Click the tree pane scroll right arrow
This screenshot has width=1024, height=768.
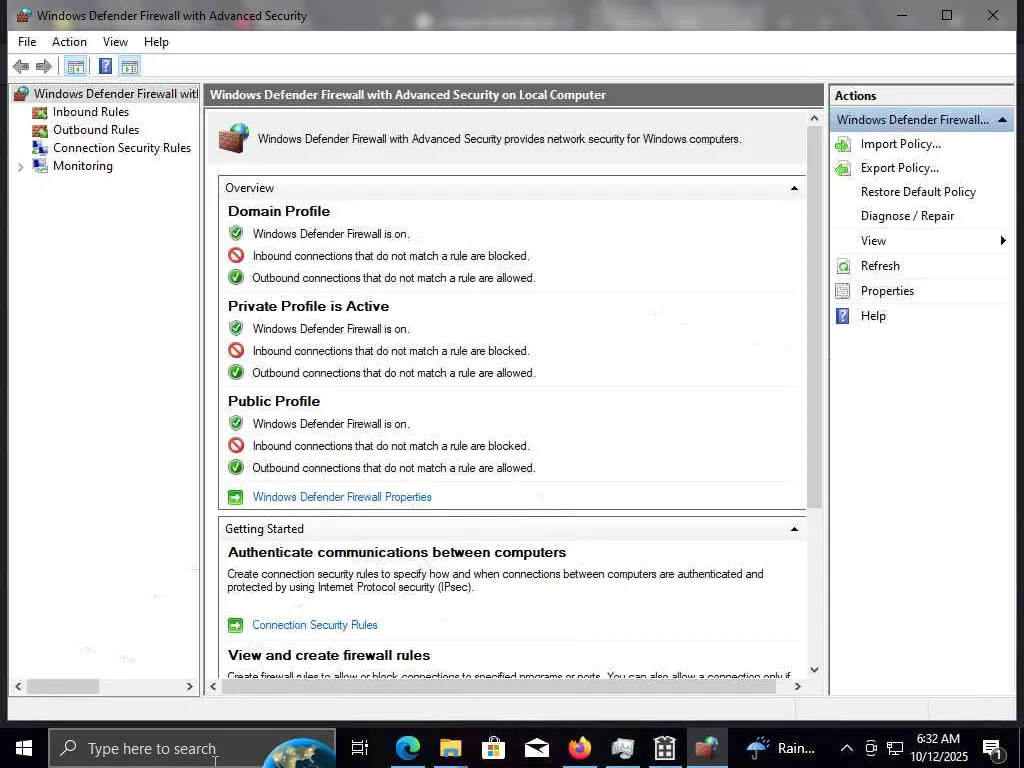tap(189, 686)
